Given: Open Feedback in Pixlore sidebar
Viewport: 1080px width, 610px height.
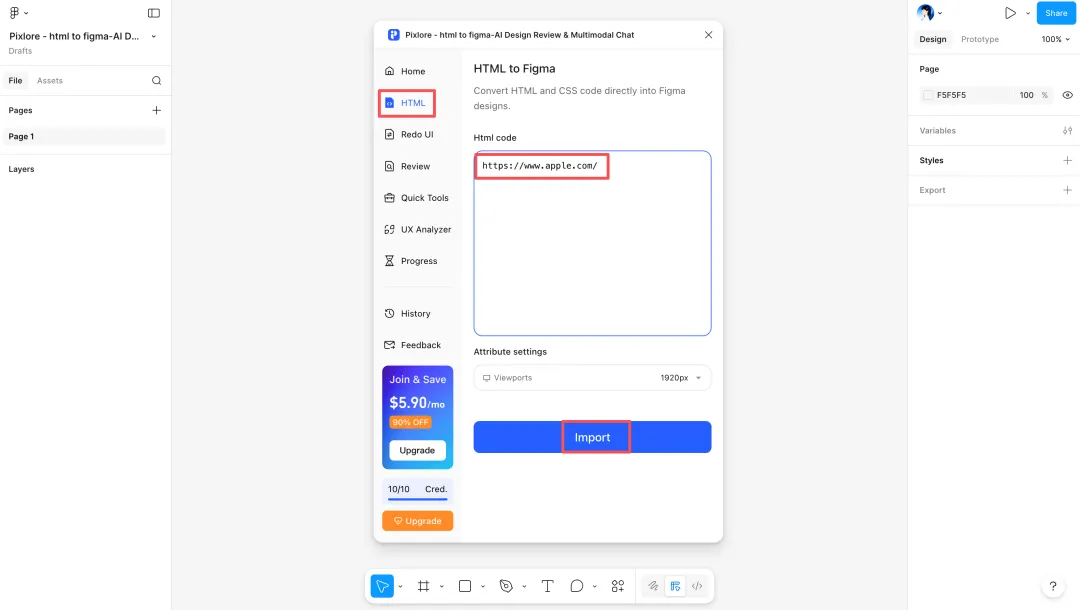Looking at the screenshot, I should tap(413, 345).
